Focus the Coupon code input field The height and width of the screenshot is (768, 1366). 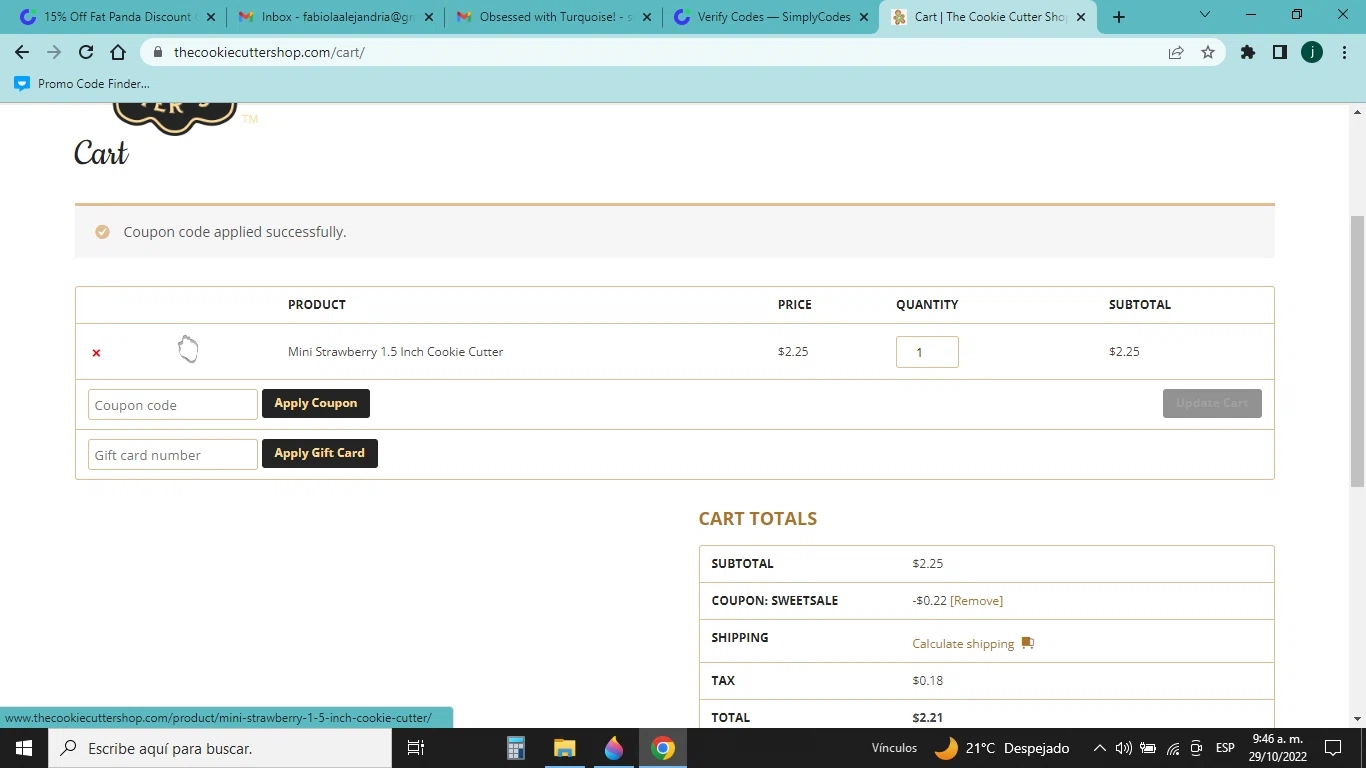173,405
